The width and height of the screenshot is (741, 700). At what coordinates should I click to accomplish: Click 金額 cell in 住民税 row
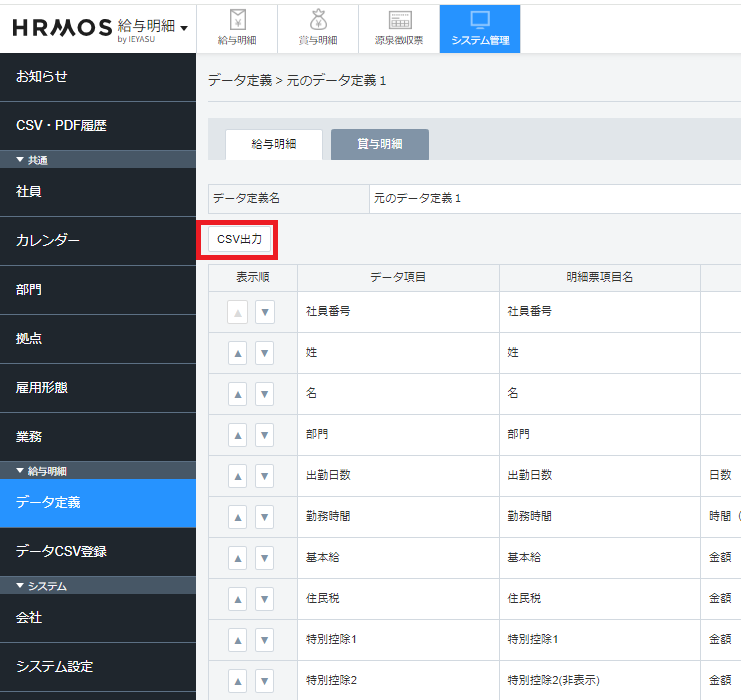[x=720, y=599]
